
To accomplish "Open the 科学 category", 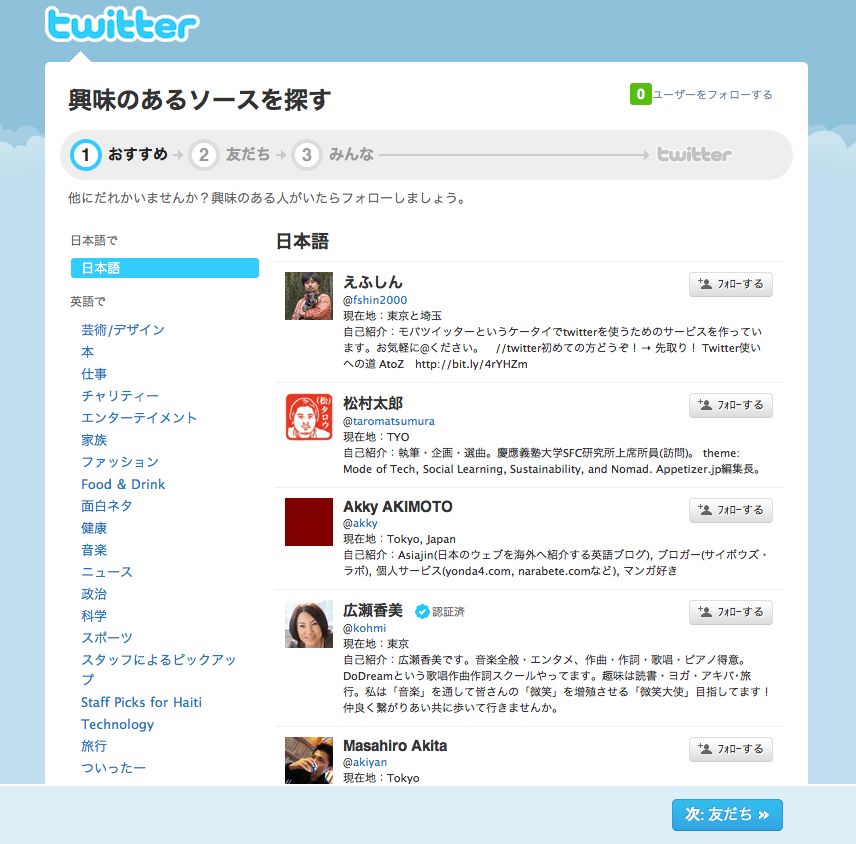I will coord(94,616).
